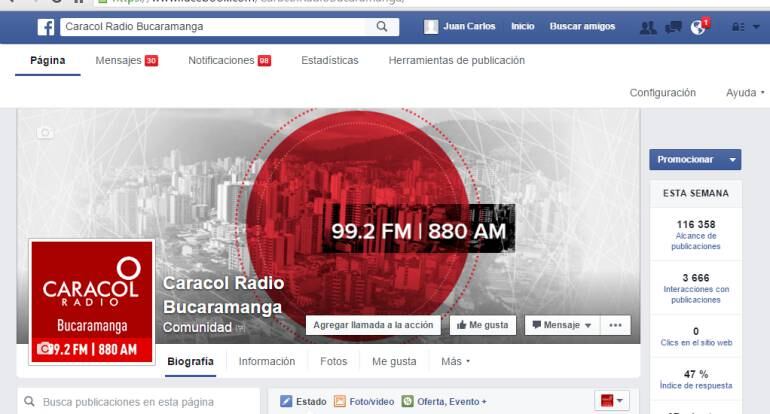This screenshot has height=414, width=770.
Task: Click Agregar llamada a la acción button
Action: 373,325
